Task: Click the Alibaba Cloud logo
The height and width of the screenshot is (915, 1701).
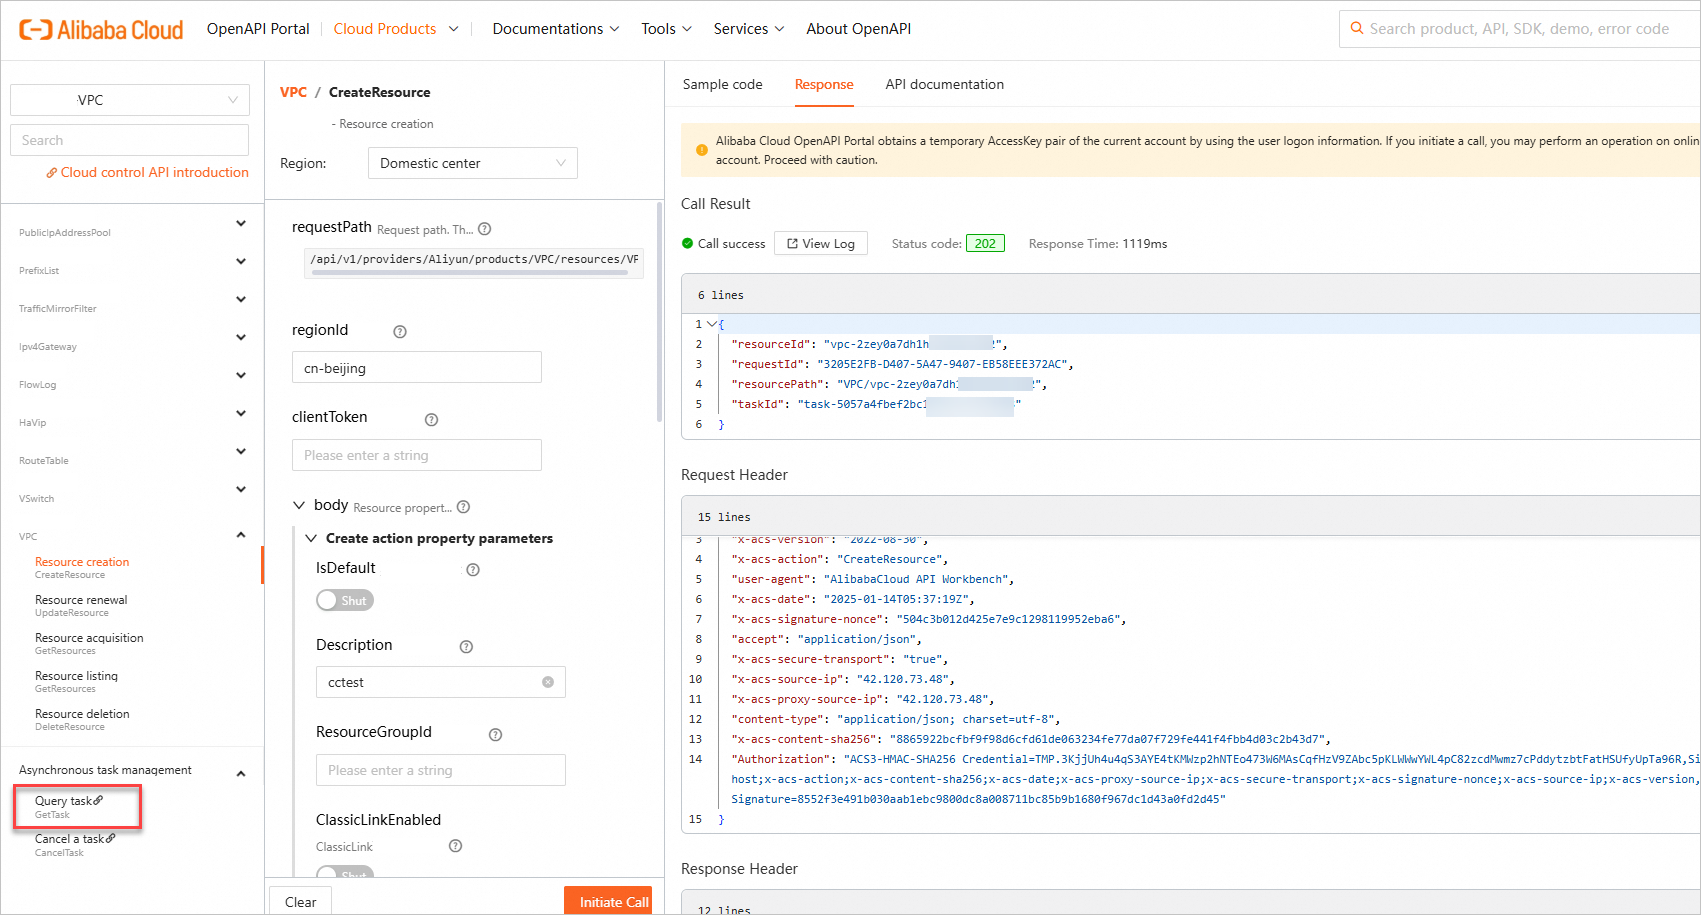Action: pos(101,30)
